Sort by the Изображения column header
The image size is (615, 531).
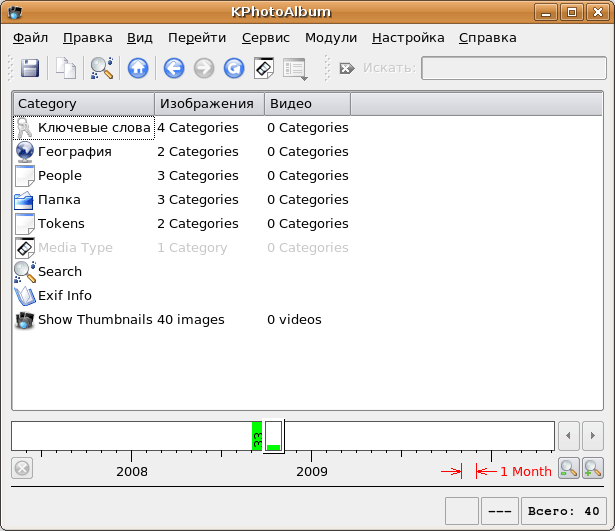209,104
